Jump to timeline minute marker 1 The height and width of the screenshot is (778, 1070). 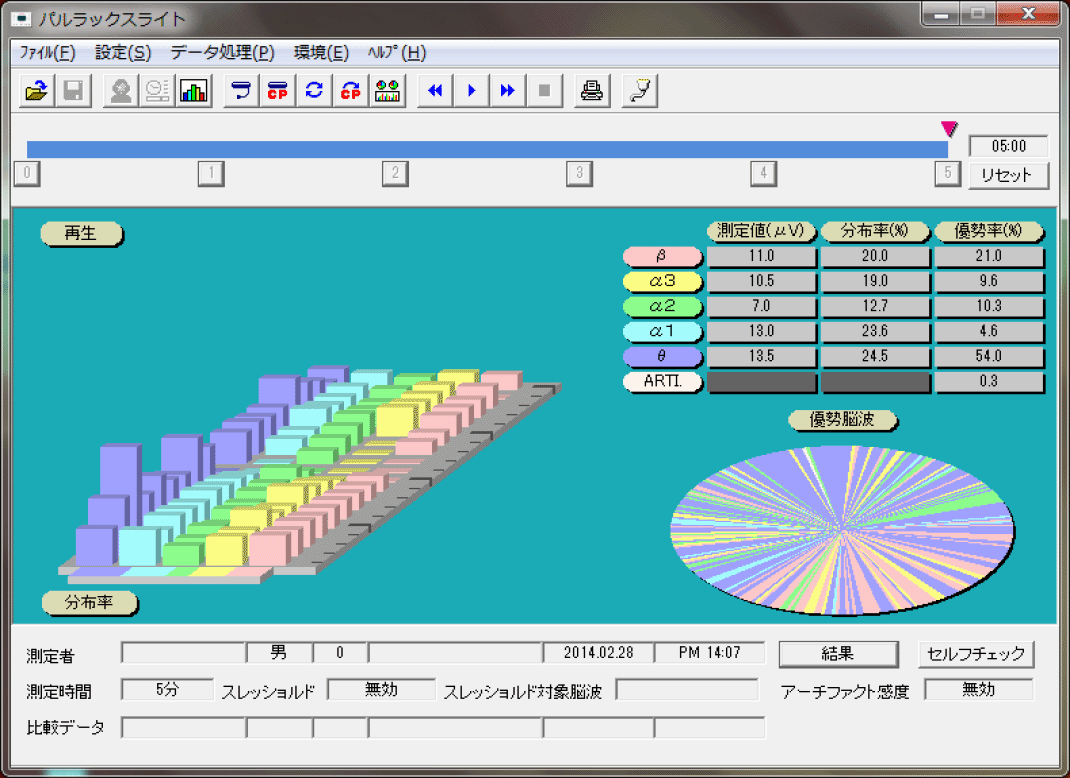pyautogui.click(x=212, y=173)
